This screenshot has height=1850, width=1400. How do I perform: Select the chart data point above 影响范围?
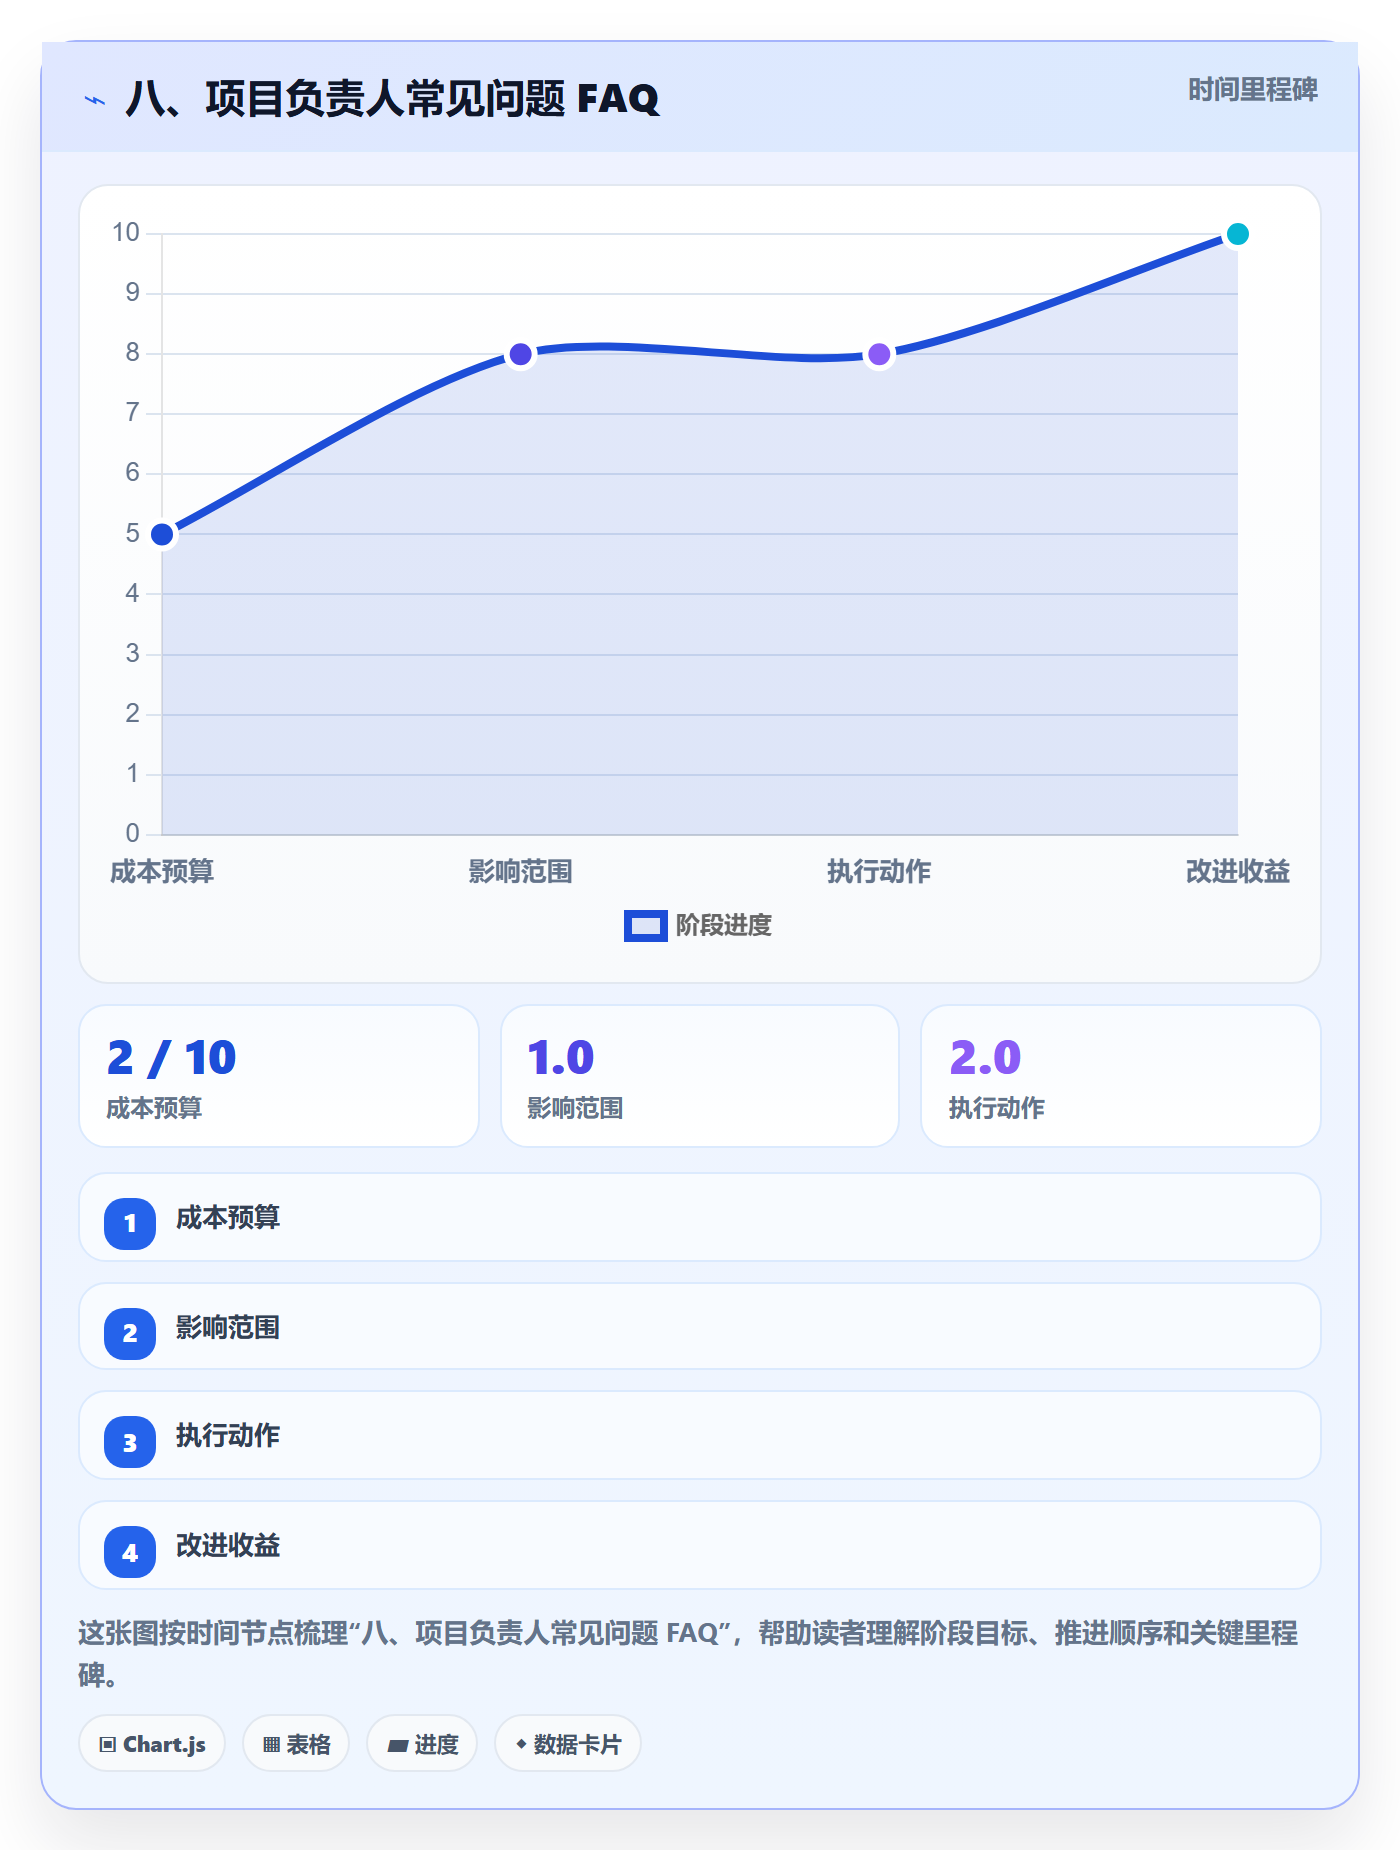[520, 354]
